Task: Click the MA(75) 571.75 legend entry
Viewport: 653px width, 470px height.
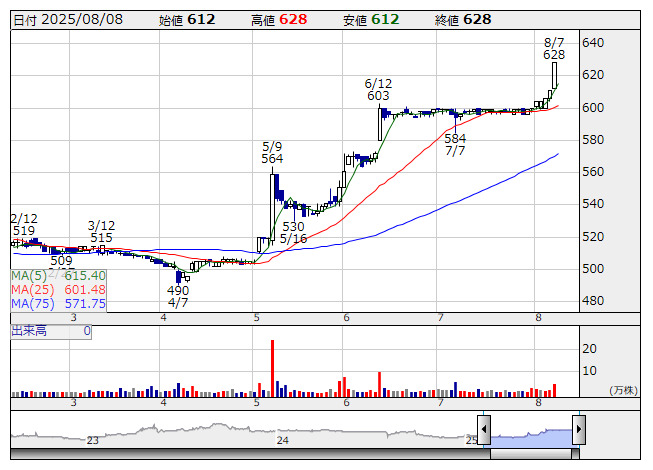Action: (x=58, y=303)
